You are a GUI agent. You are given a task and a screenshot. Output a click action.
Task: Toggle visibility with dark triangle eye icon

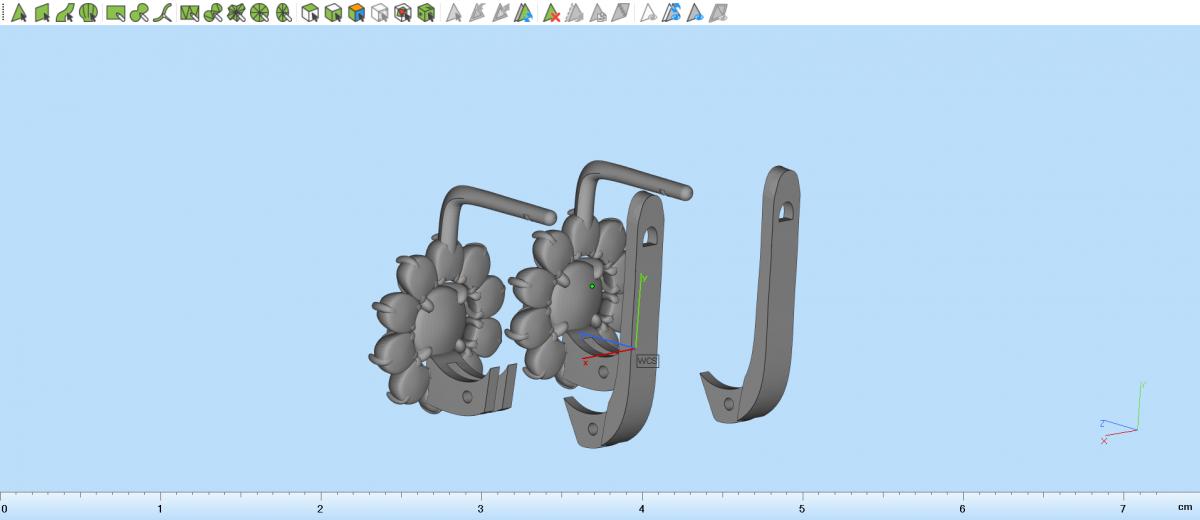click(695, 13)
